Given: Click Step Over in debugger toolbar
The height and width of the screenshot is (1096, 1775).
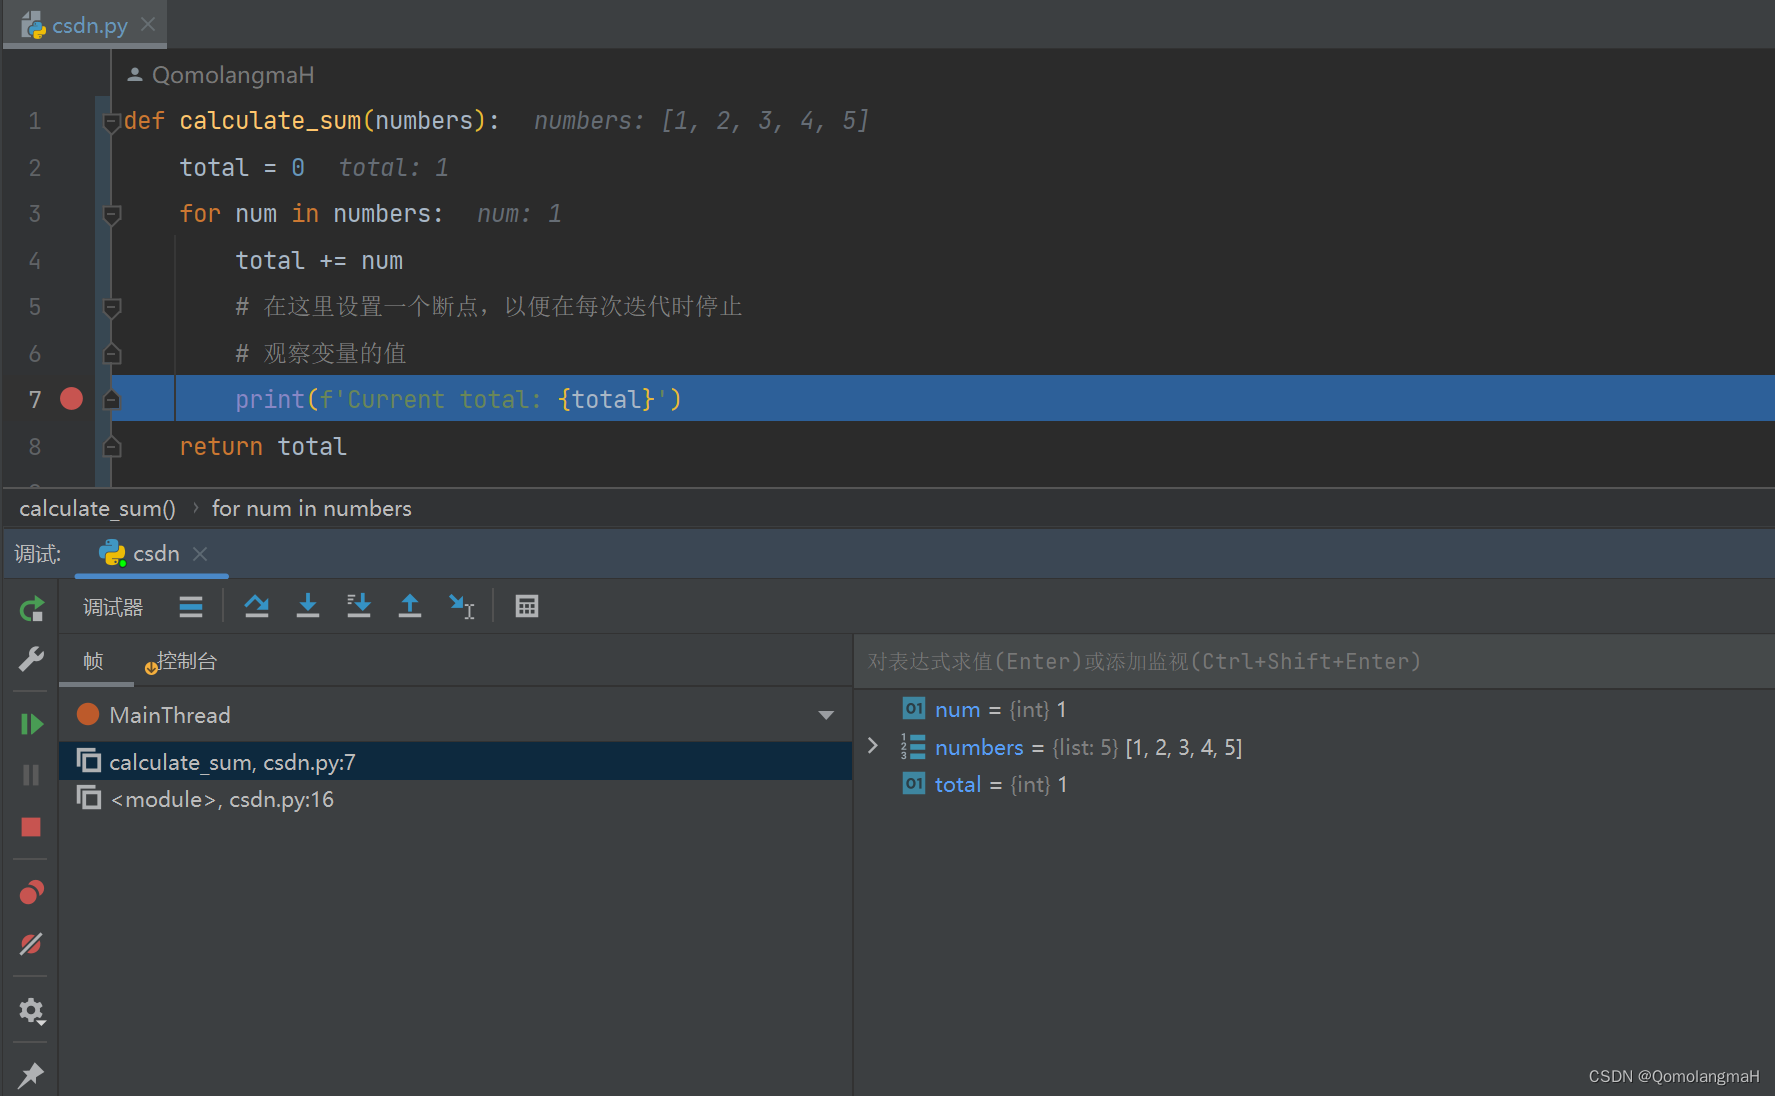Looking at the screenshot, I should coord(256,606).
